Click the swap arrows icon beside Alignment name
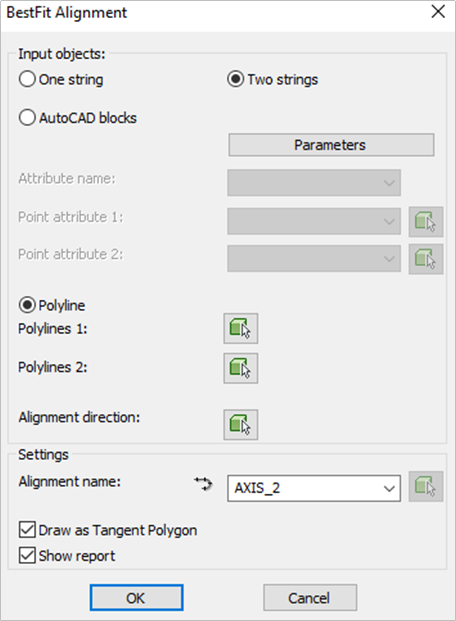456x621 pixels. click(203, 484)
